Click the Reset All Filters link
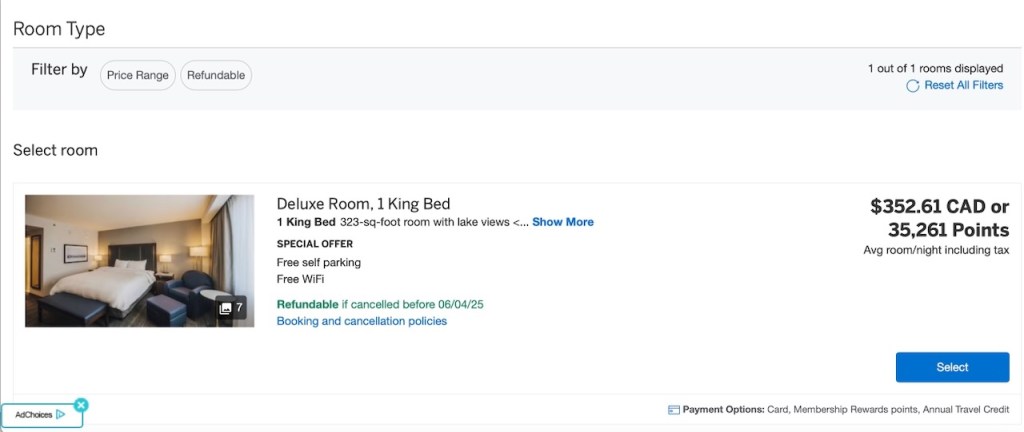Screen dimensions: 1024x432 [x=963, y=86]
